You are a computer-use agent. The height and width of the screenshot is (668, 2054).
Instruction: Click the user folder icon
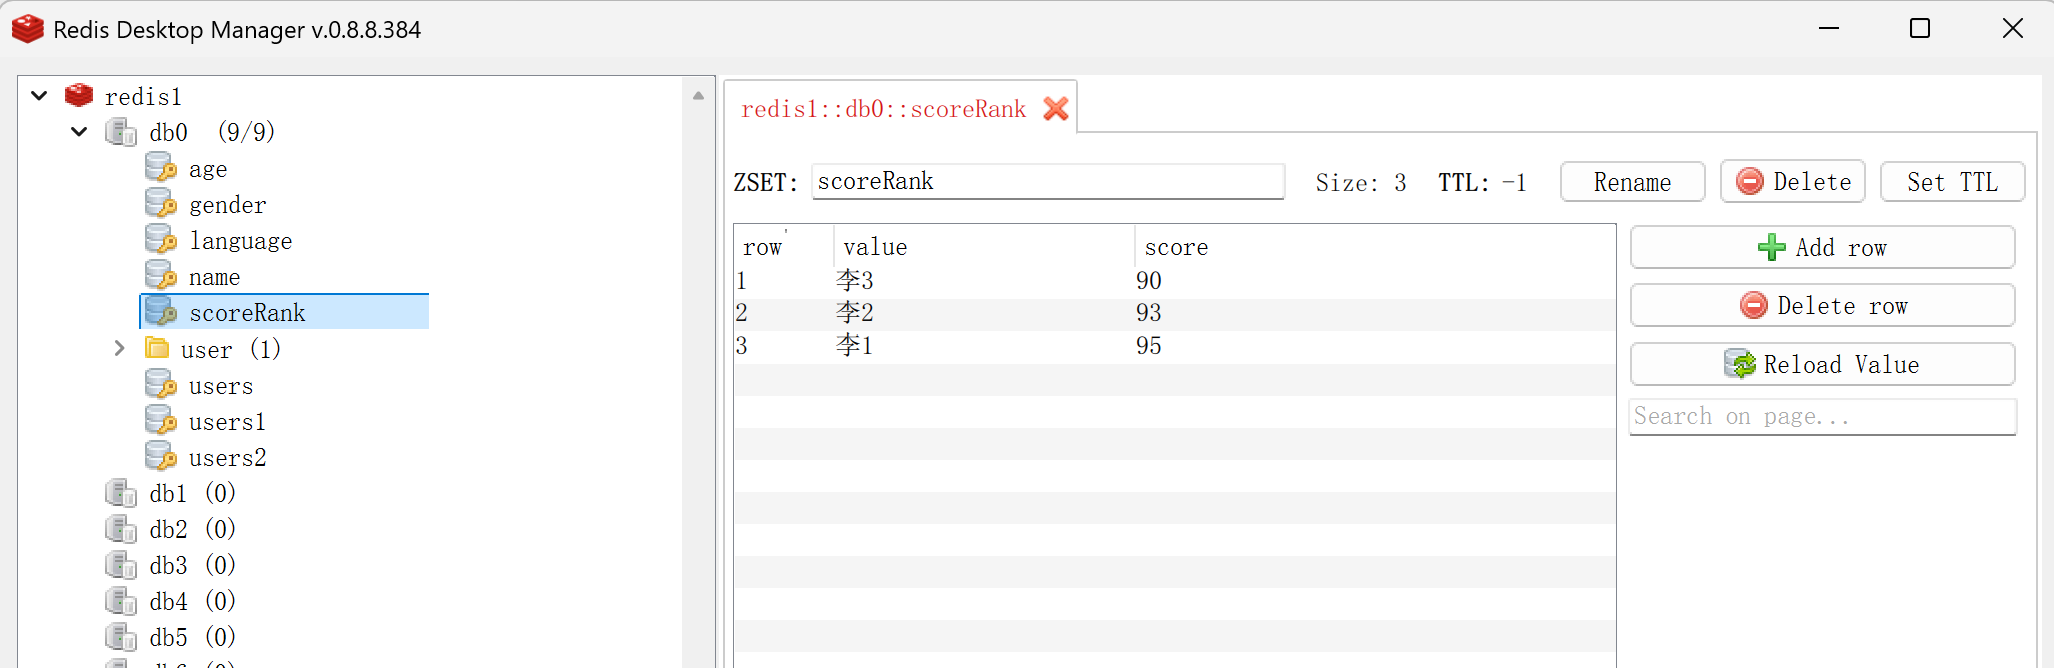(x=157, y=348)
